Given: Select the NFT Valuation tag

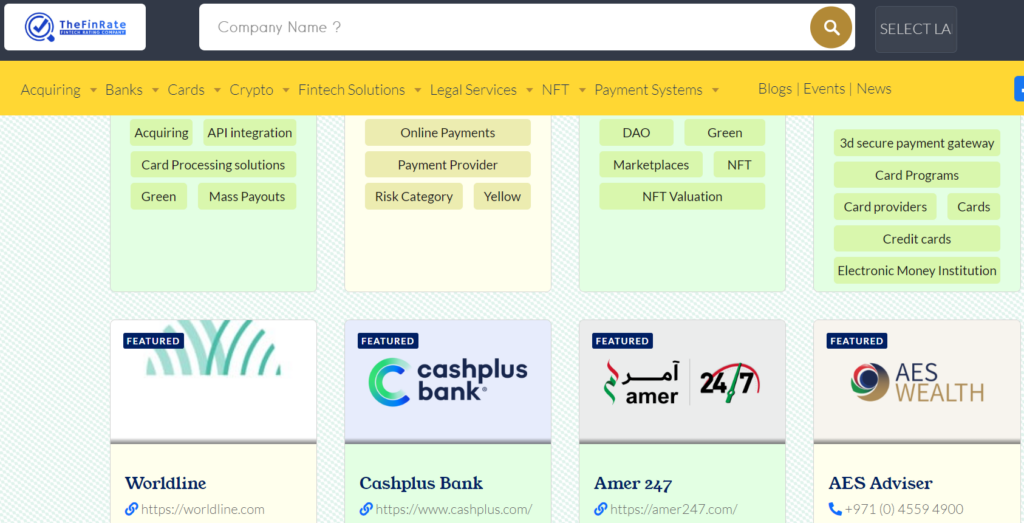Looking at the screenshot, I should pyautogui.click(x=682, y=197).
